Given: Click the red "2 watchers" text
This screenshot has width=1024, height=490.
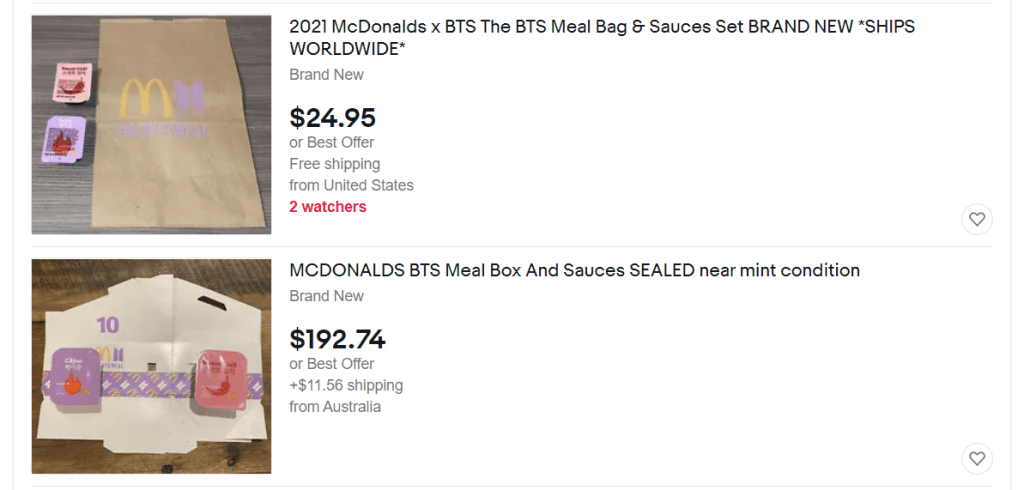Looking at the screenshot, I should (x=328, y=207).
